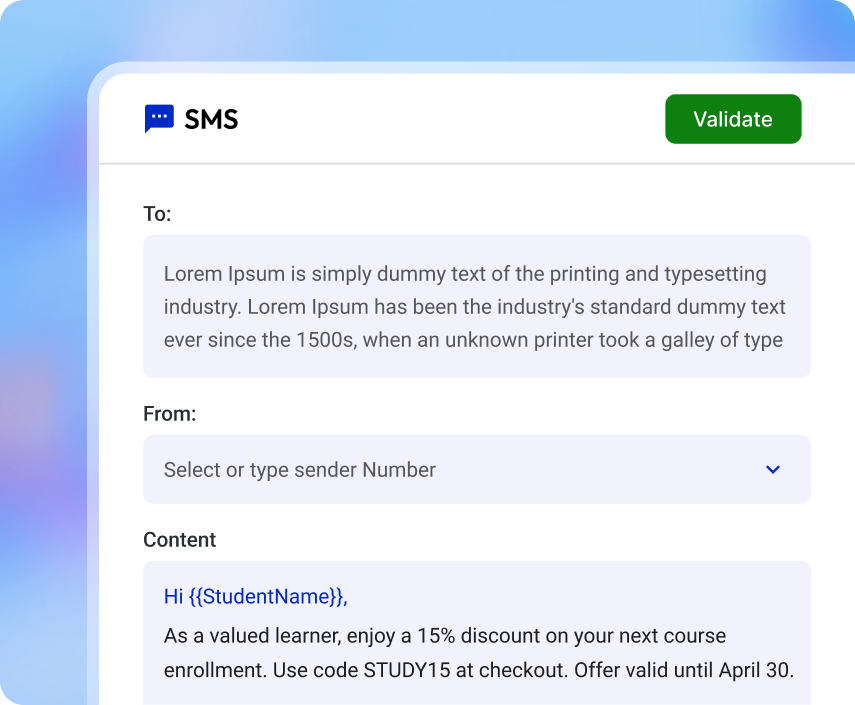
Task: Select the From input area
Action: (x=400, y=469)
